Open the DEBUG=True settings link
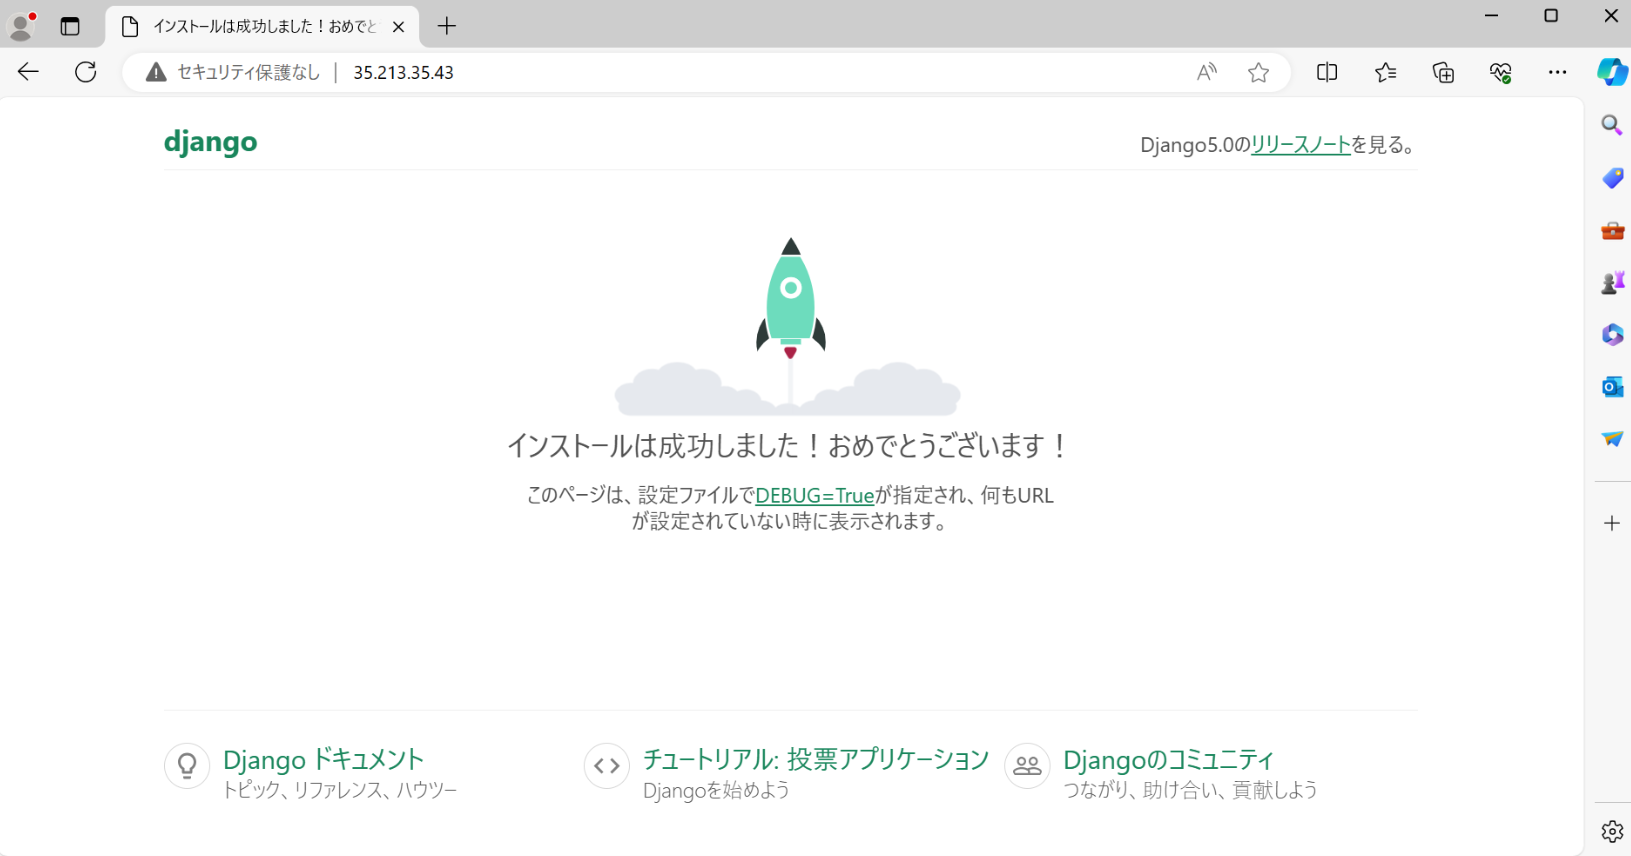The width and height of the screenshot is (1631, 856). 815,495
